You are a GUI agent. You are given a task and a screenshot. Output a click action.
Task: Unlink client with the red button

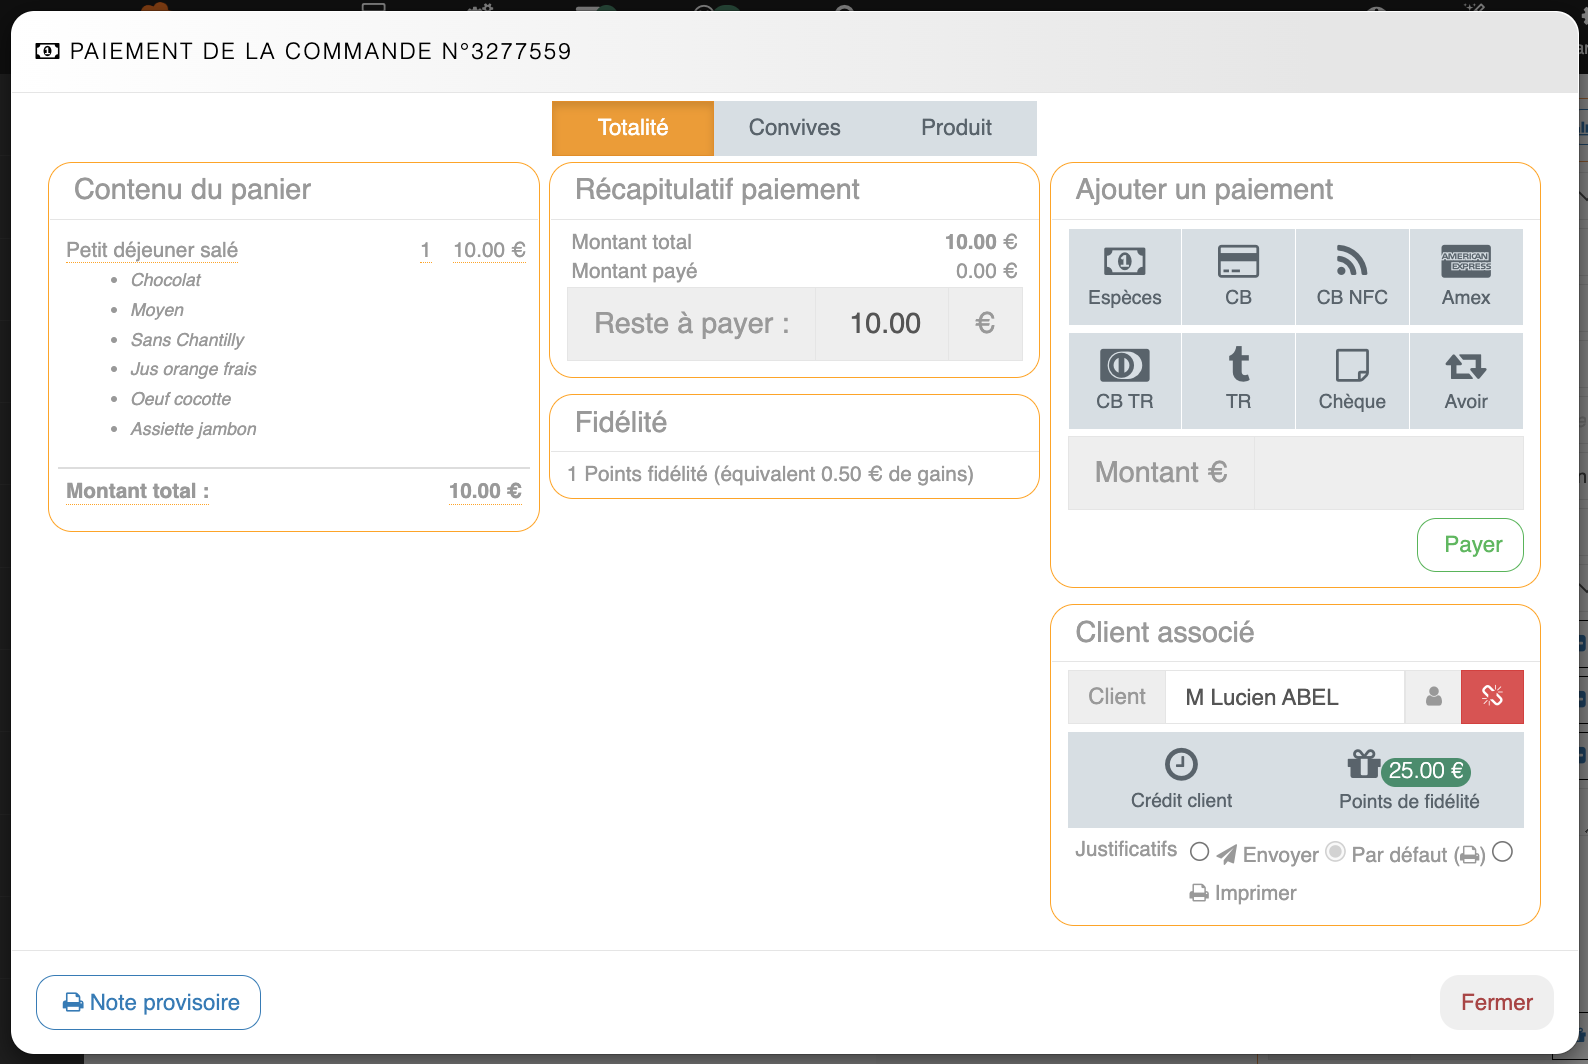(1492, 697)
